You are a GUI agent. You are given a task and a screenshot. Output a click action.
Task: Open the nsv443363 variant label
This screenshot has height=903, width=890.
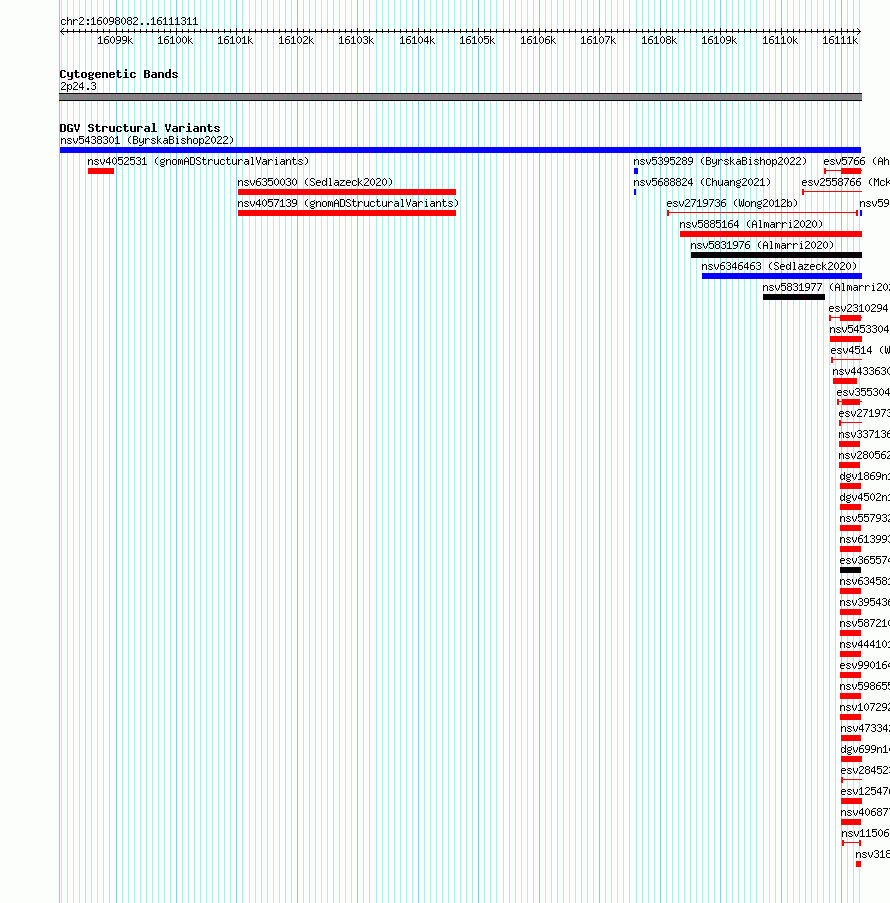pyautogui.click(x=861, y=371)
